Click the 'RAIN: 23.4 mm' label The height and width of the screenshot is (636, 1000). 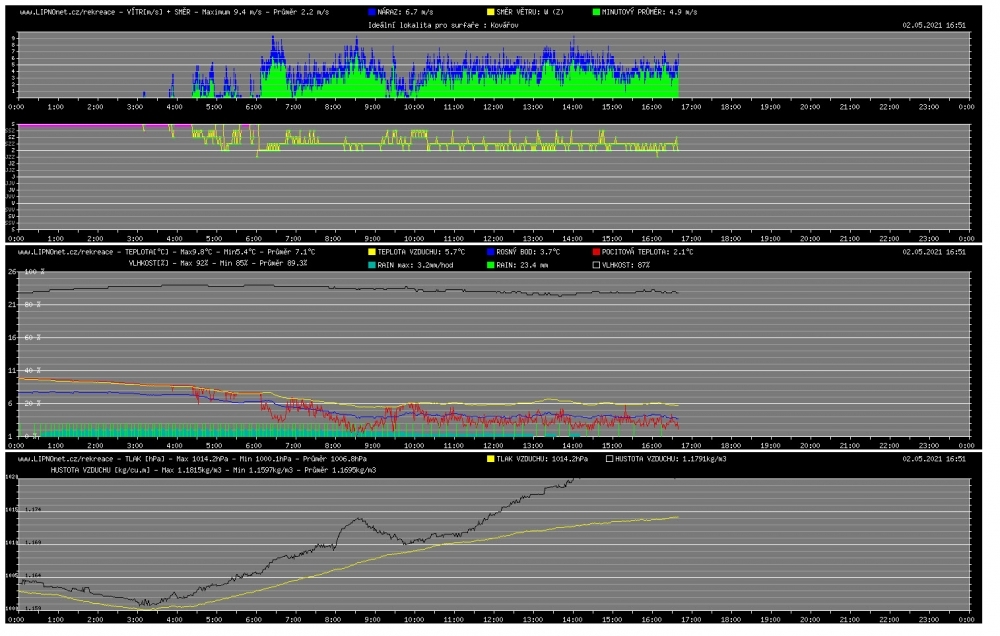click(x=522, y=265)
